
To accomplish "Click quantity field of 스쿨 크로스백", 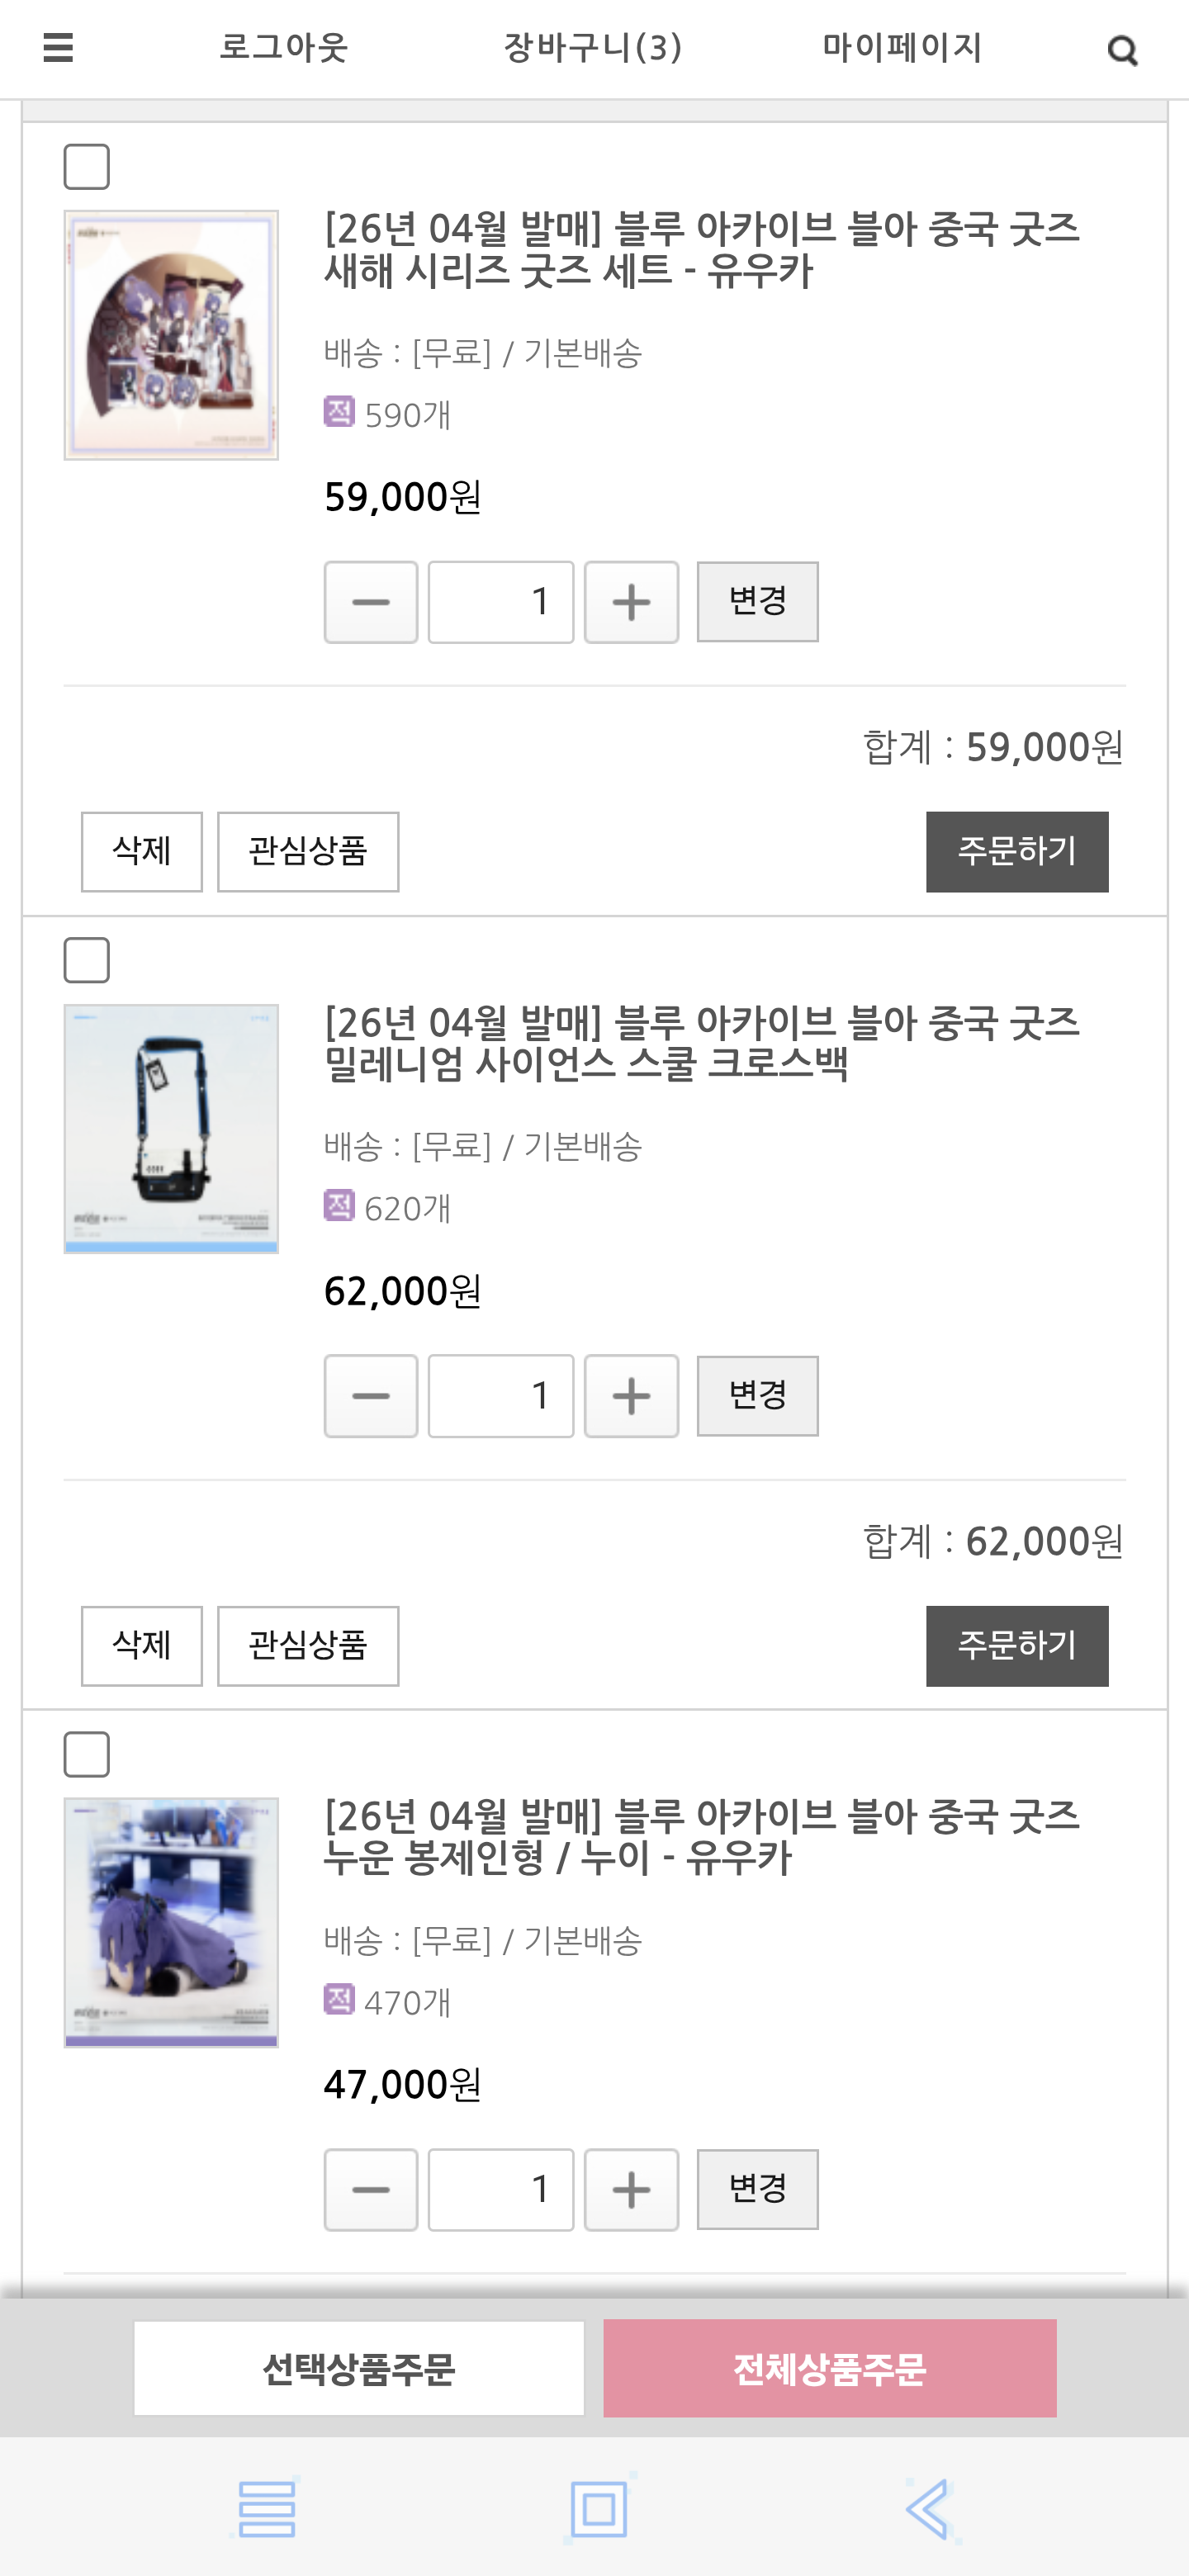I will tap(501, 1396).
